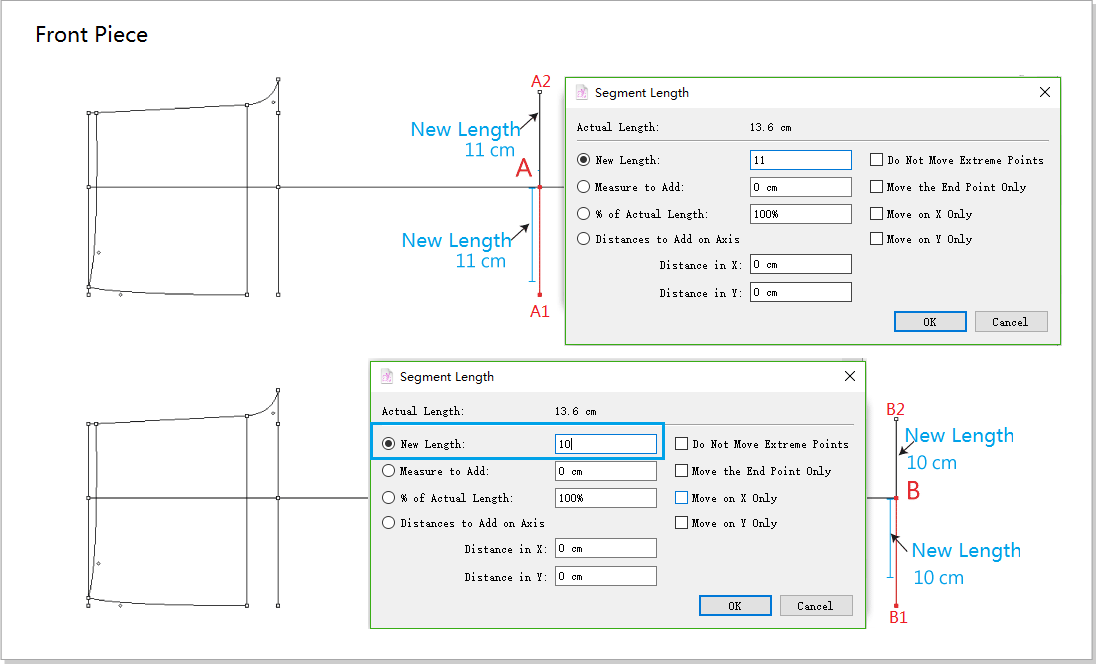Click the Segment Length title icon in upper dialog
Viewport: 1098px width, 664px height.
pyautogui.click(x=582, y=93)
